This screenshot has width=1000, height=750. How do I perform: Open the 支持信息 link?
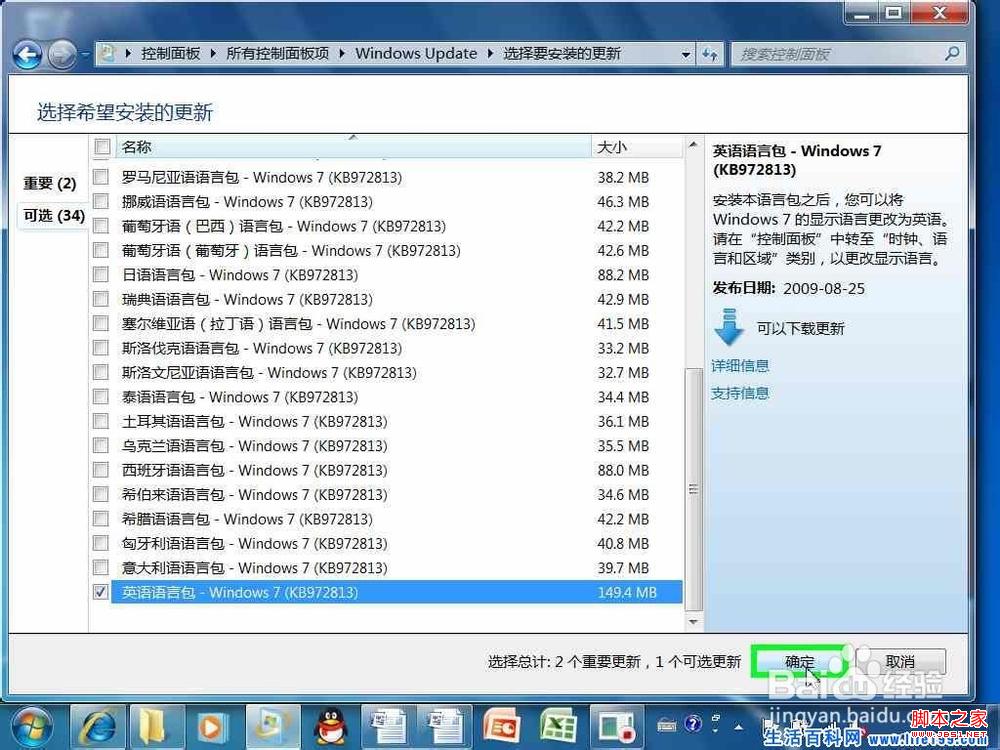pyautogui.click(x=740, y=393)
